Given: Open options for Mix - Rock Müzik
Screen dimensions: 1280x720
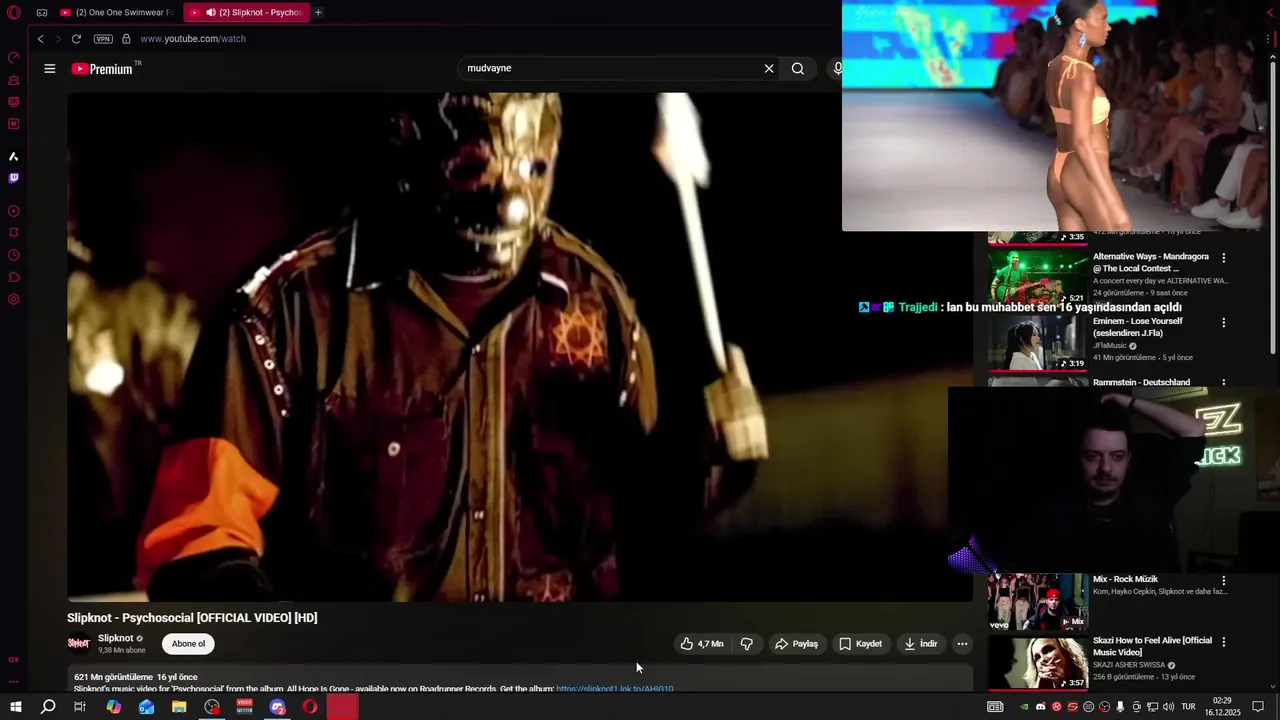Looking at the screenshot, I should click(1223, 581).
